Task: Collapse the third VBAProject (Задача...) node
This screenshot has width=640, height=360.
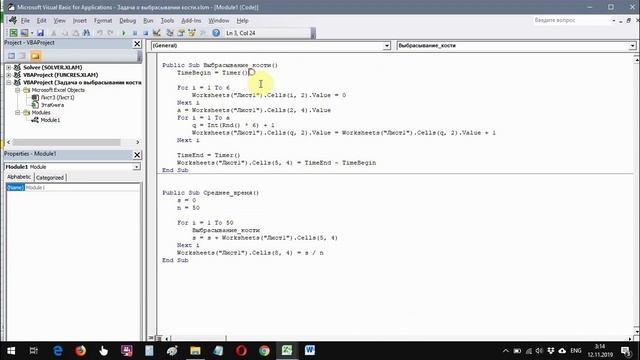Action: (9, 82)
